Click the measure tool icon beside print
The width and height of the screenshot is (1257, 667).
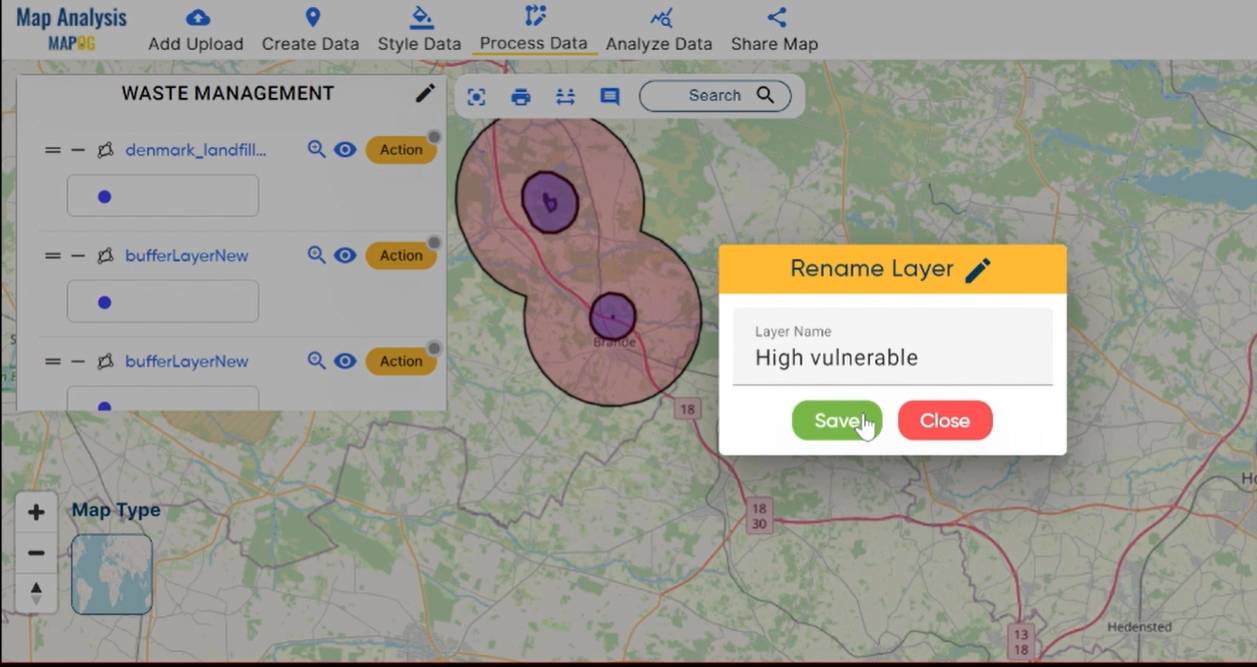tap(566, 97)
